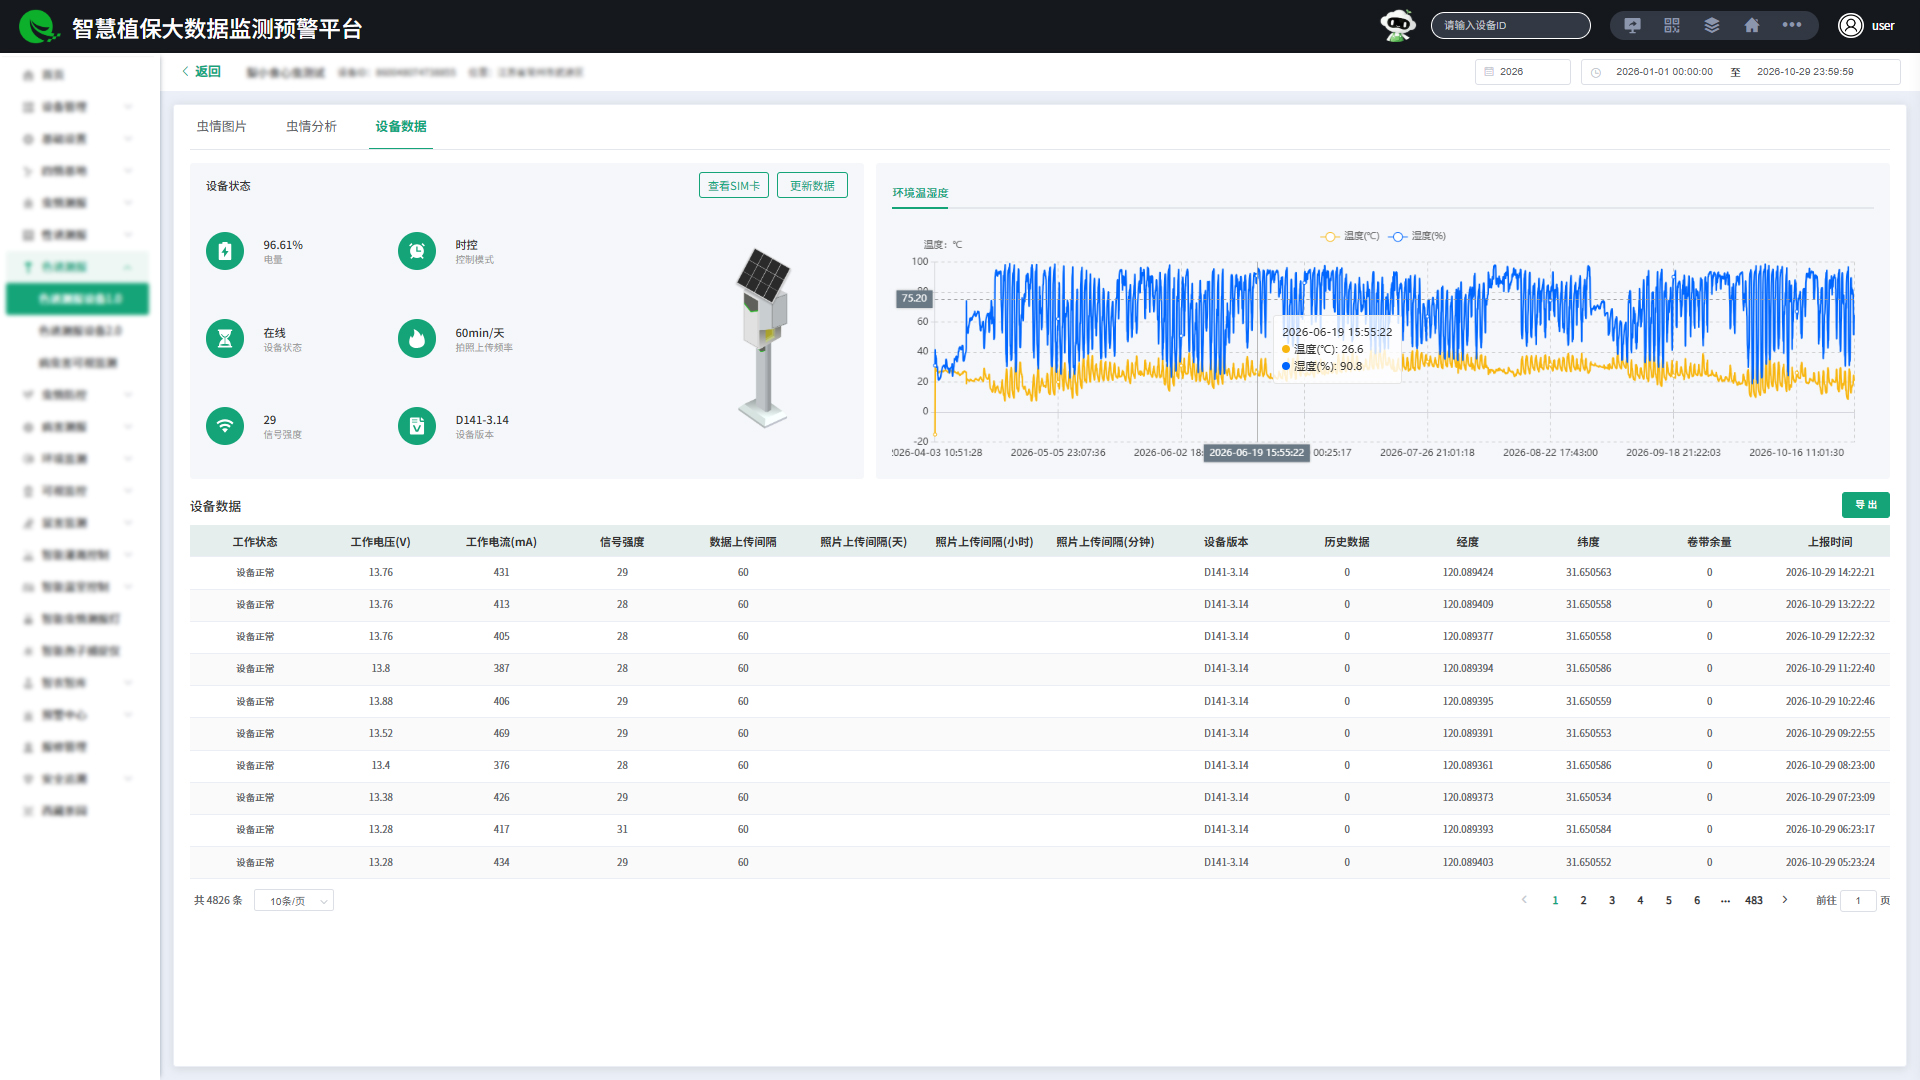The width and height of the screenshot is (1920, 1080).
Task: Jump to last page 483
Action: point(1754,901)
